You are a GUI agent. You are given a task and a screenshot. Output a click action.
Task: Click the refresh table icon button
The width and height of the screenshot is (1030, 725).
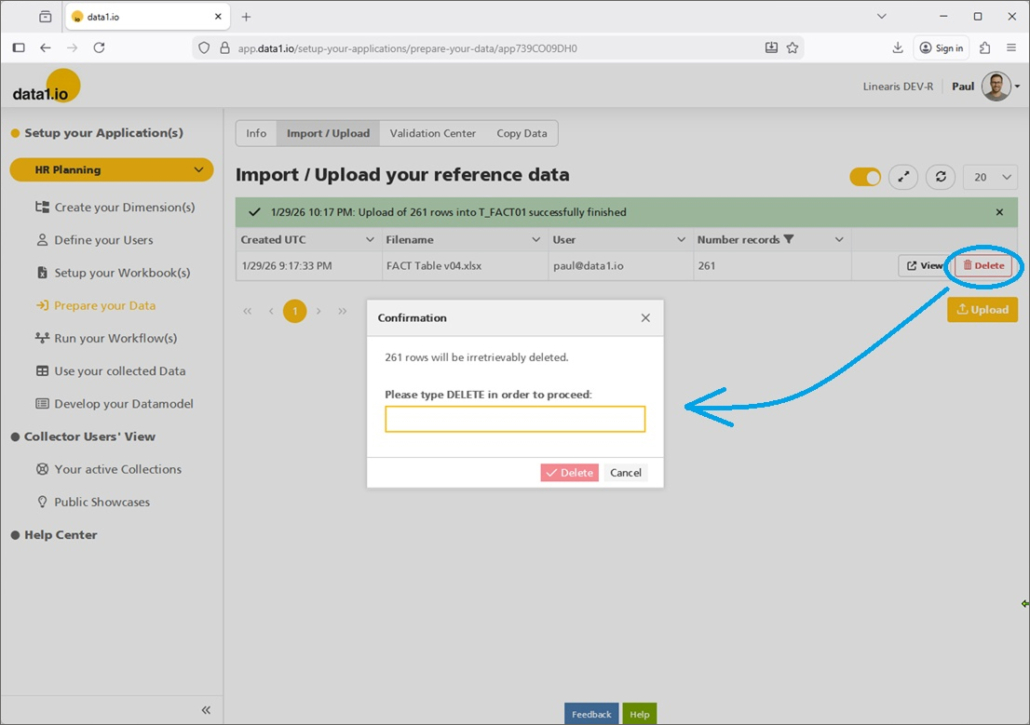[x=940, y=177]
